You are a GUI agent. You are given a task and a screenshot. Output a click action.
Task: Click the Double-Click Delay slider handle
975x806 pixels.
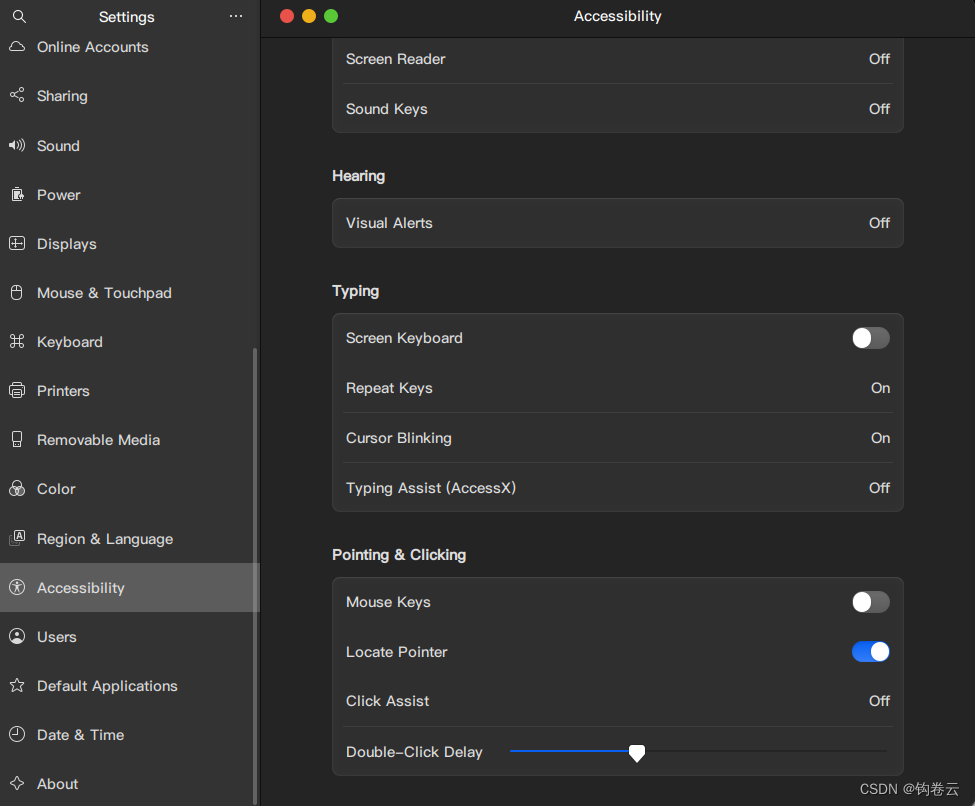tap(637, 753)
